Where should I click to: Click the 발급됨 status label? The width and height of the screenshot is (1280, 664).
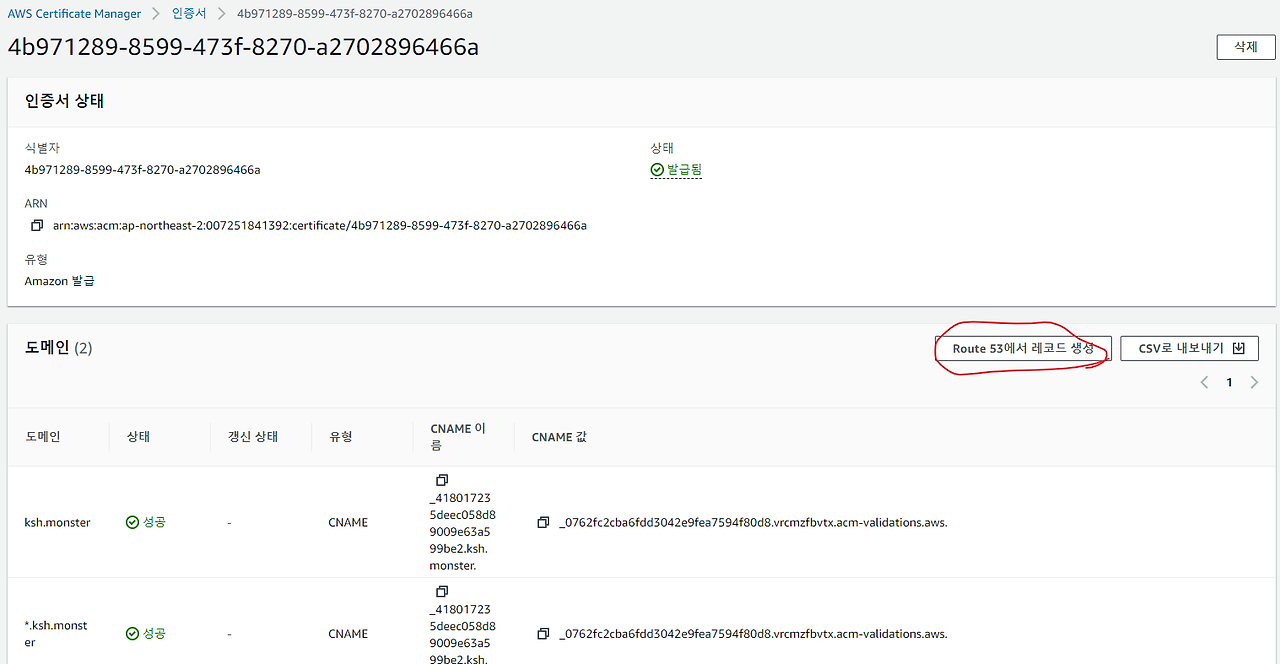click(x=684, y=170)
